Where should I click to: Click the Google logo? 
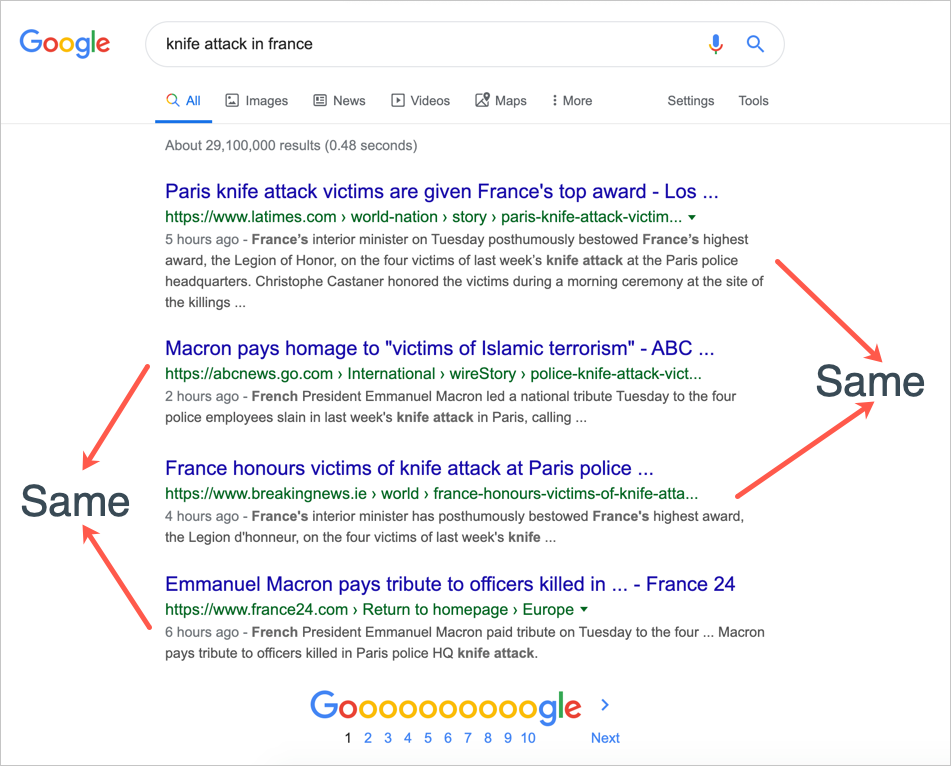[x=65, y=44]
